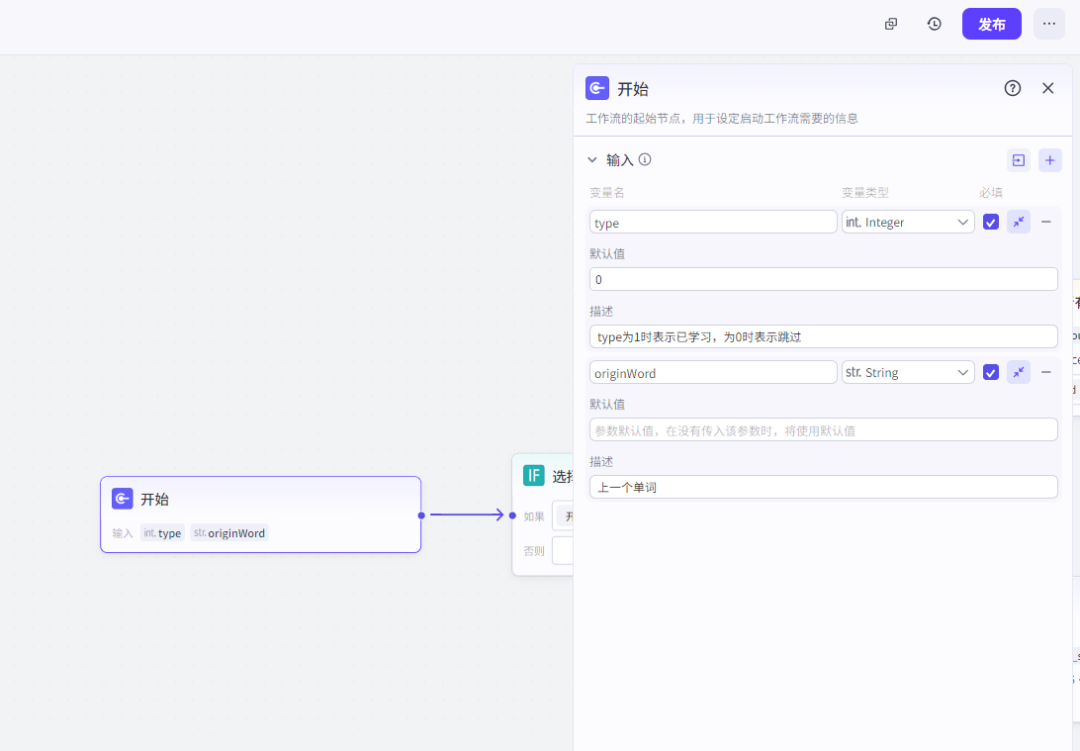Click the collapse arrows icon beside type checkbox
1080x751 pixels.
coord(1018,221)
